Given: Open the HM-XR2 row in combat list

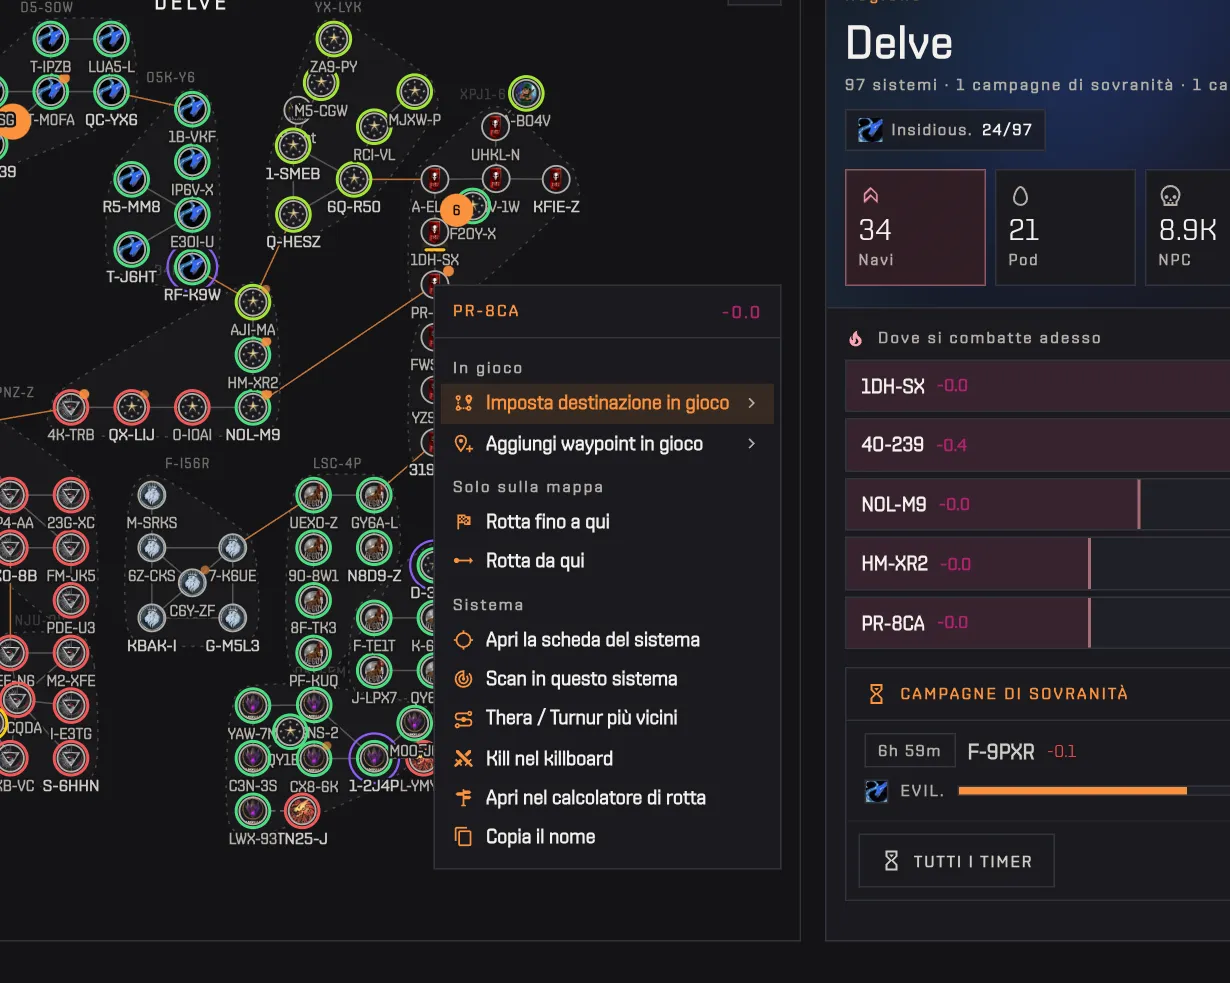Looking at the screenshot, I should 1038,564.
